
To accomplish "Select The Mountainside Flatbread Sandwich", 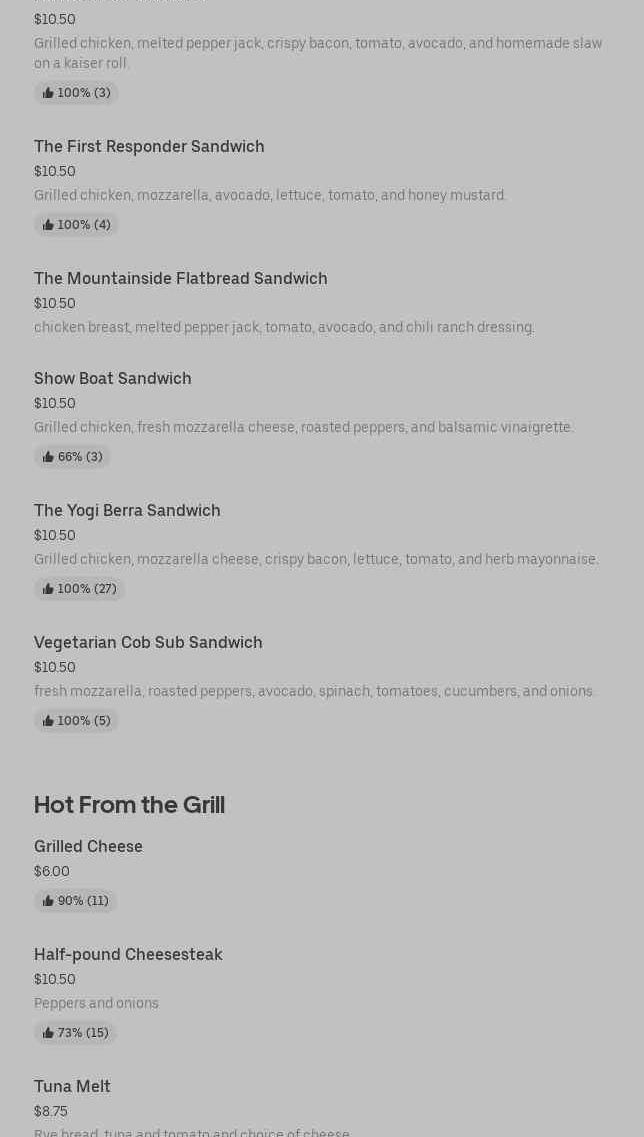I will coord(180,279).
